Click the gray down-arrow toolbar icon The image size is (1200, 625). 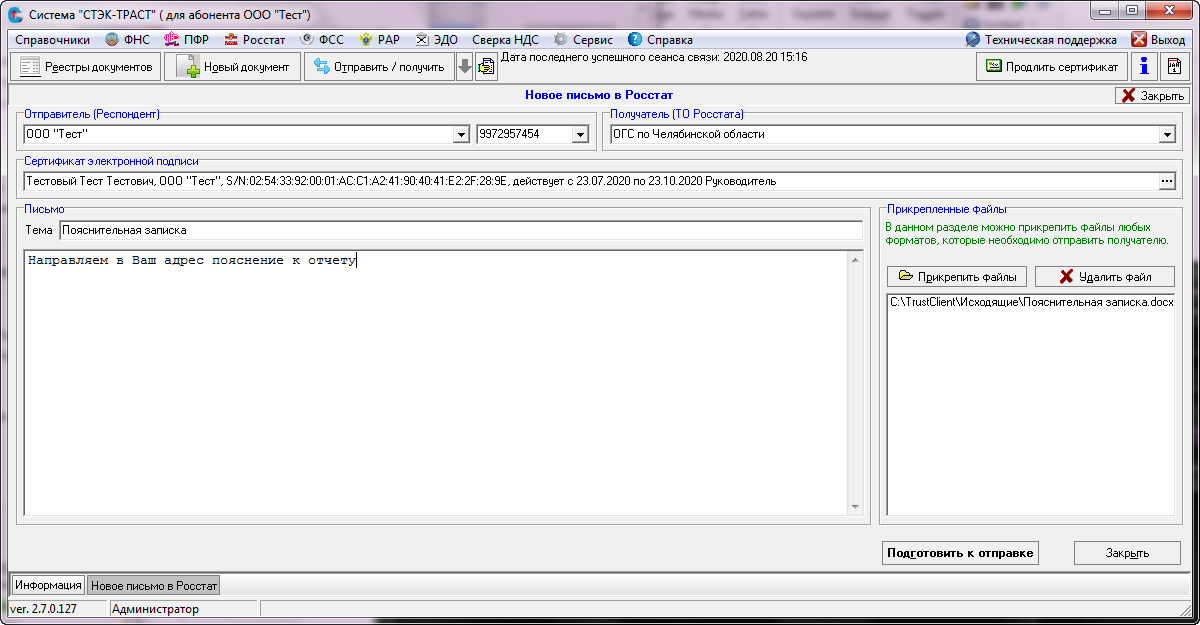click(464, 67)
